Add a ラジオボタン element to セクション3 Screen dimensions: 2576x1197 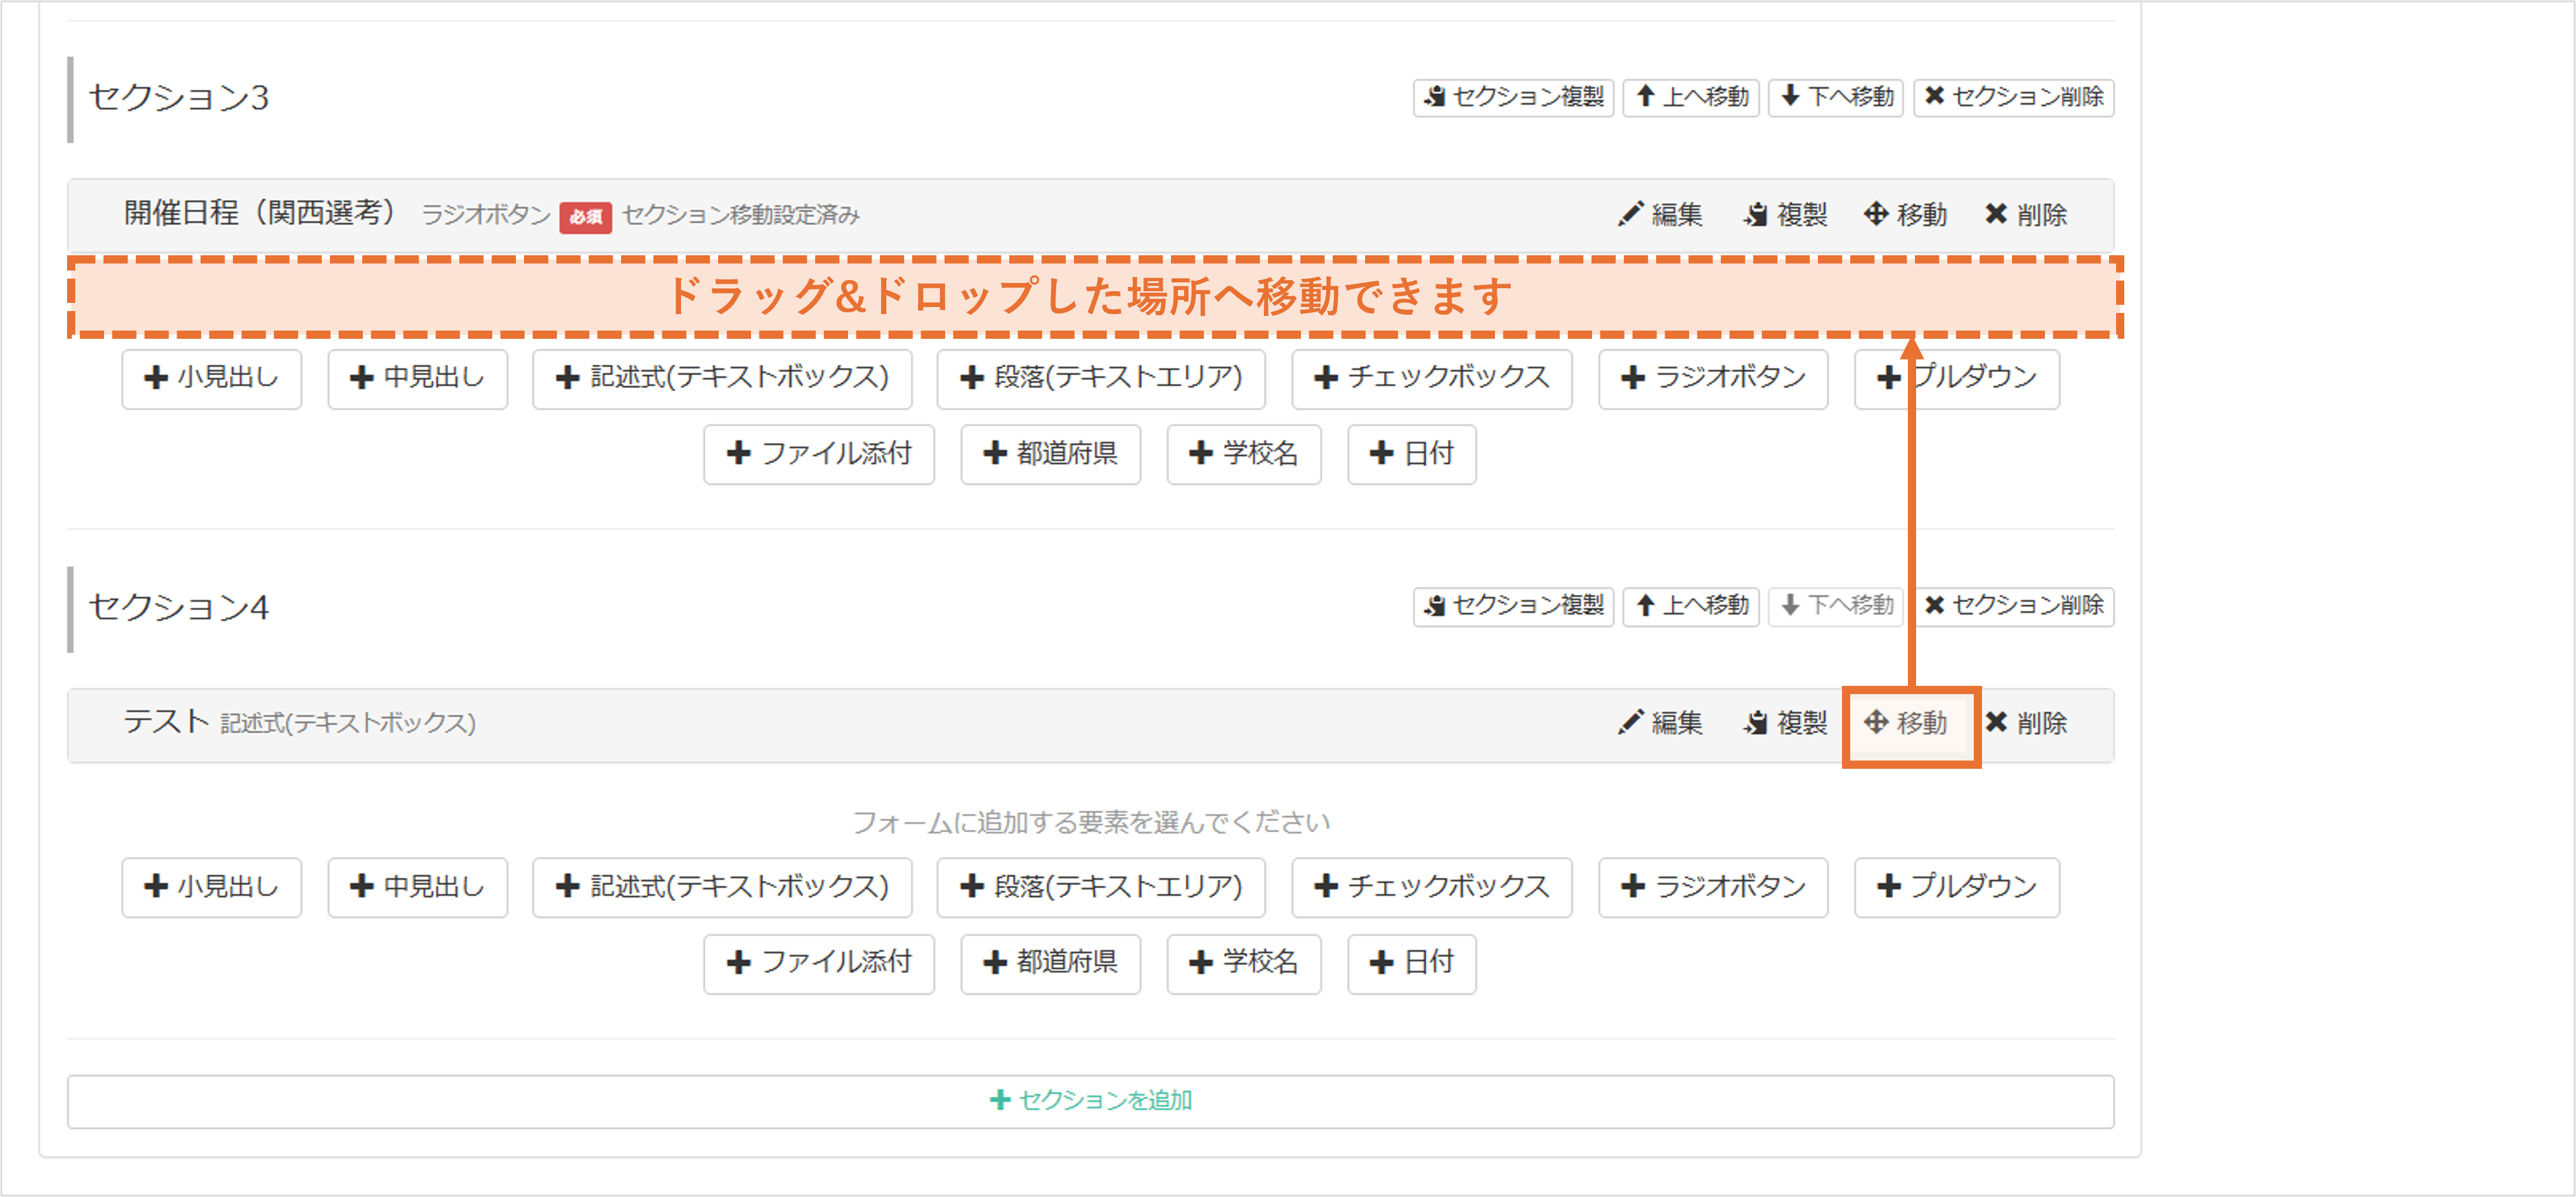[1712, 379]
